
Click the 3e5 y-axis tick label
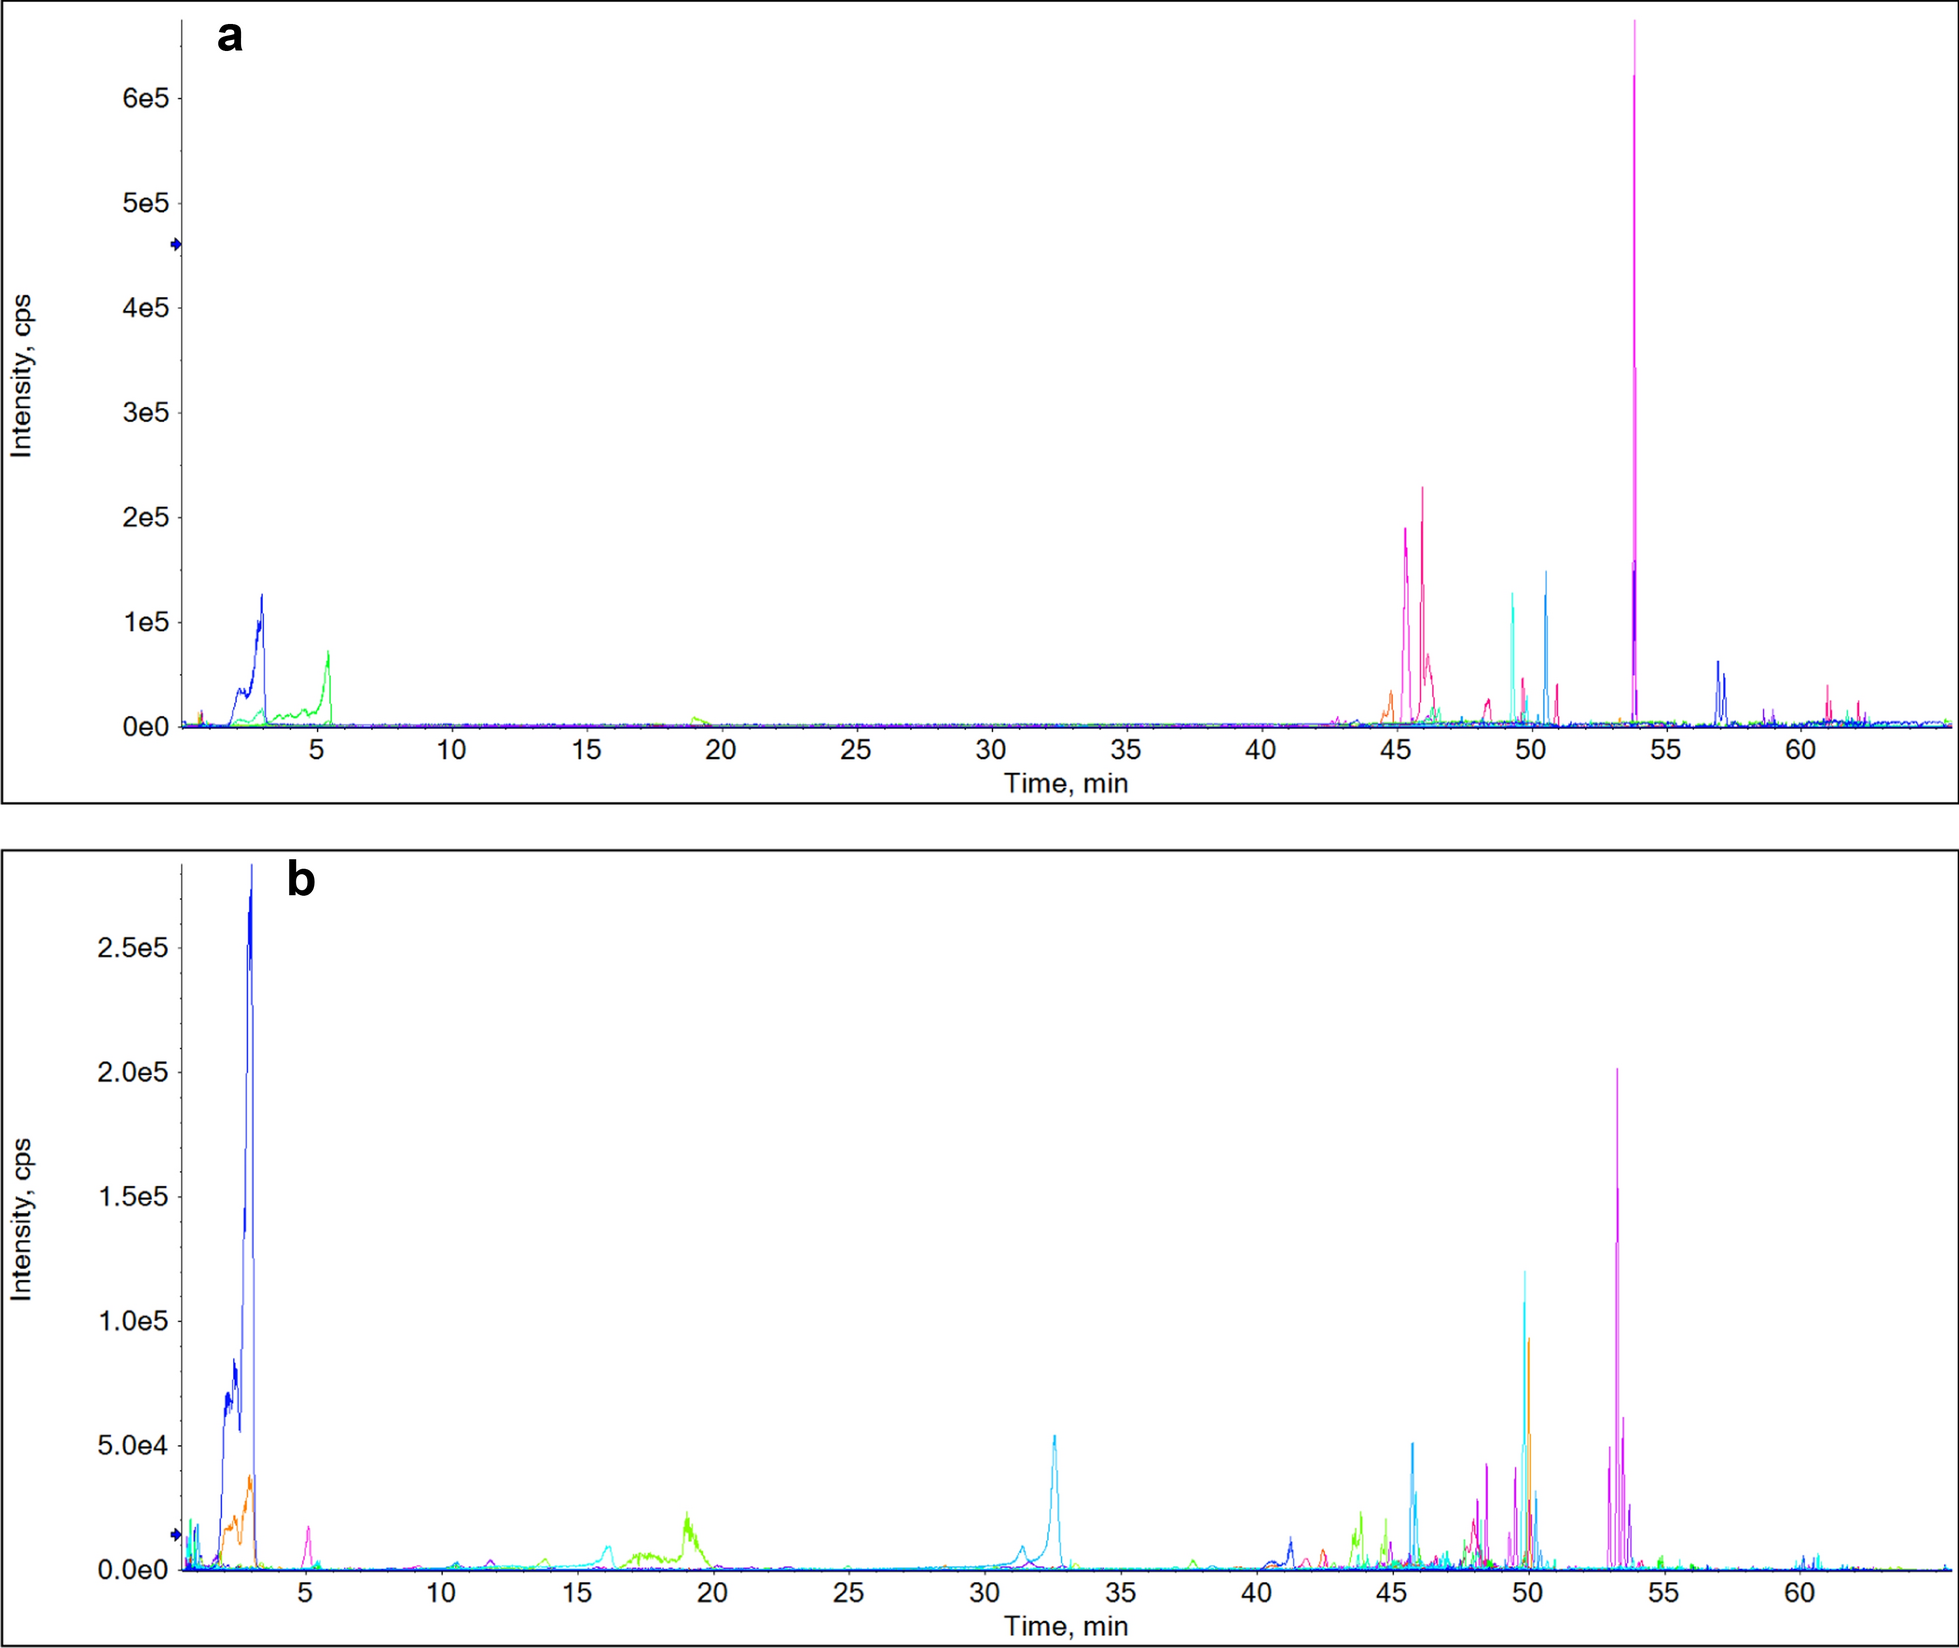click(x=145, y=412)
